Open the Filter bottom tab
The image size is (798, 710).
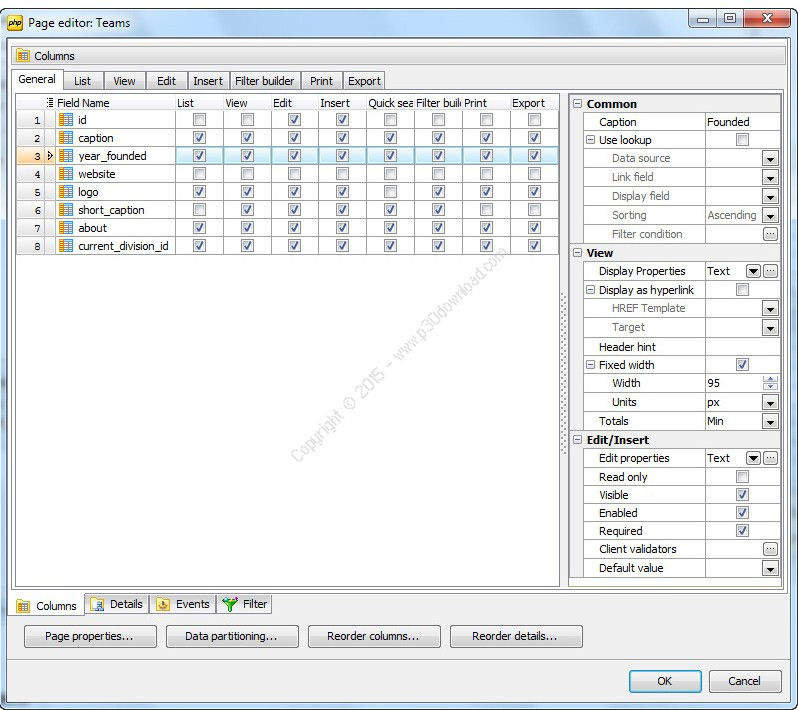pyautogui.click(x=244, y=604)
